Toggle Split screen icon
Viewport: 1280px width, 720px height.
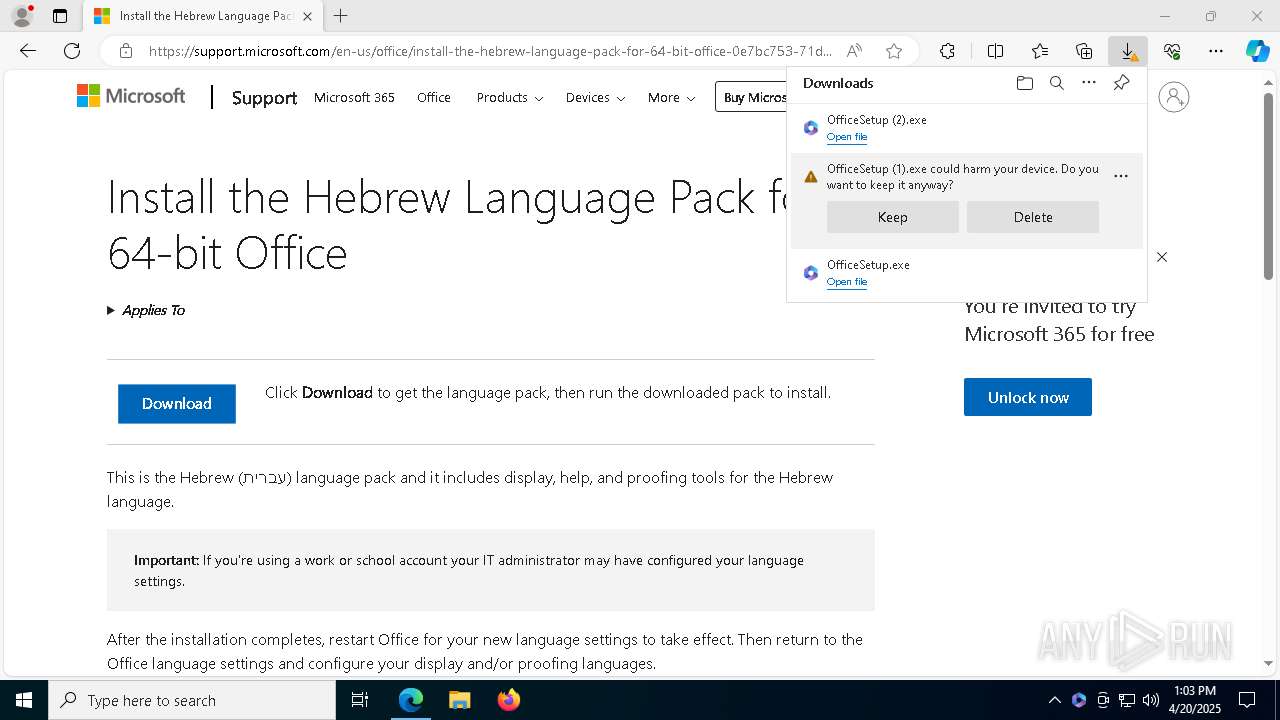[x=995, y=51]
